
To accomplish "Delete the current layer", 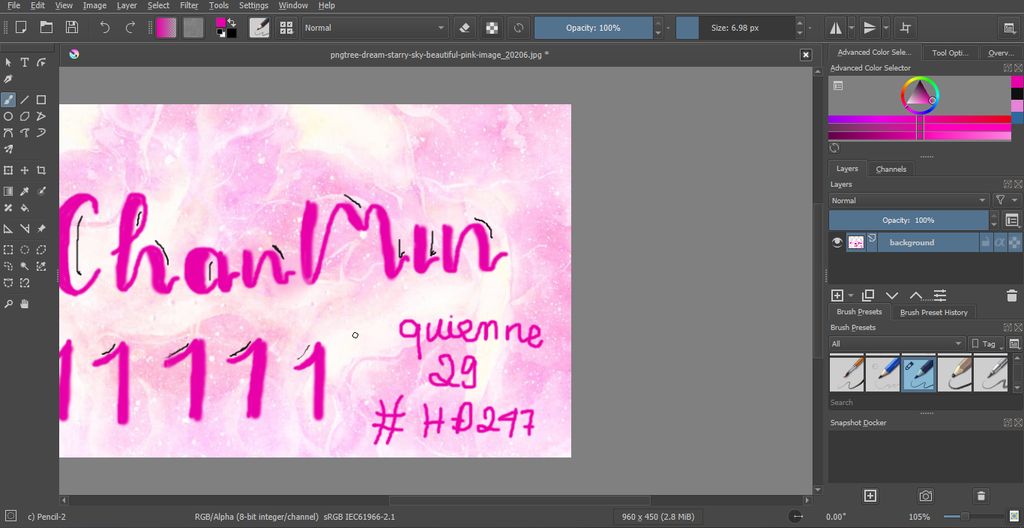I will 1012,296.
